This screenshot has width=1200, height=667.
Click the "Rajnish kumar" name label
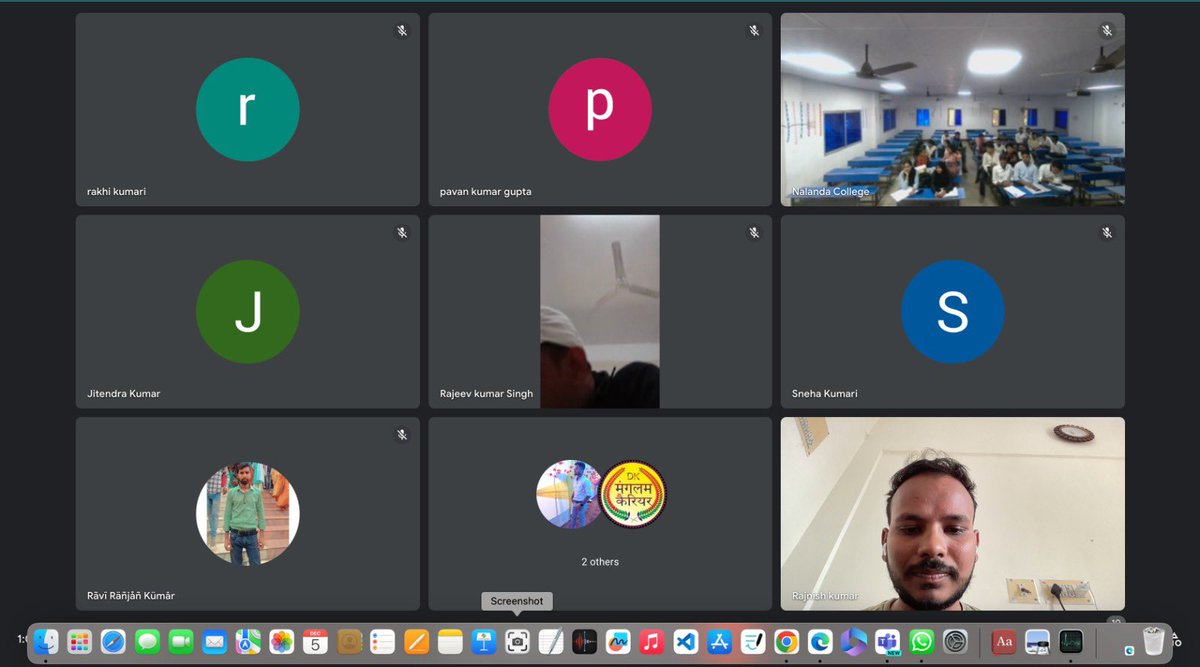(825, 596)
